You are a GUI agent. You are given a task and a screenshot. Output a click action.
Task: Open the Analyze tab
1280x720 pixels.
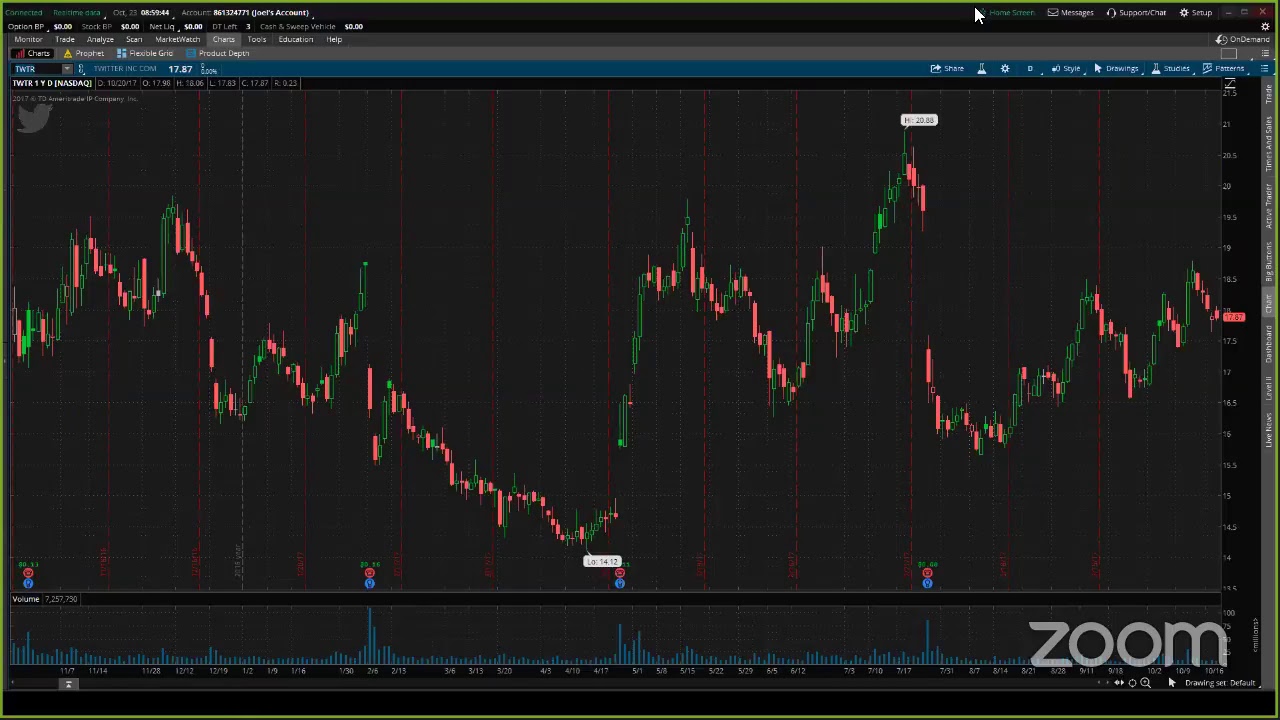click(100, 40)
